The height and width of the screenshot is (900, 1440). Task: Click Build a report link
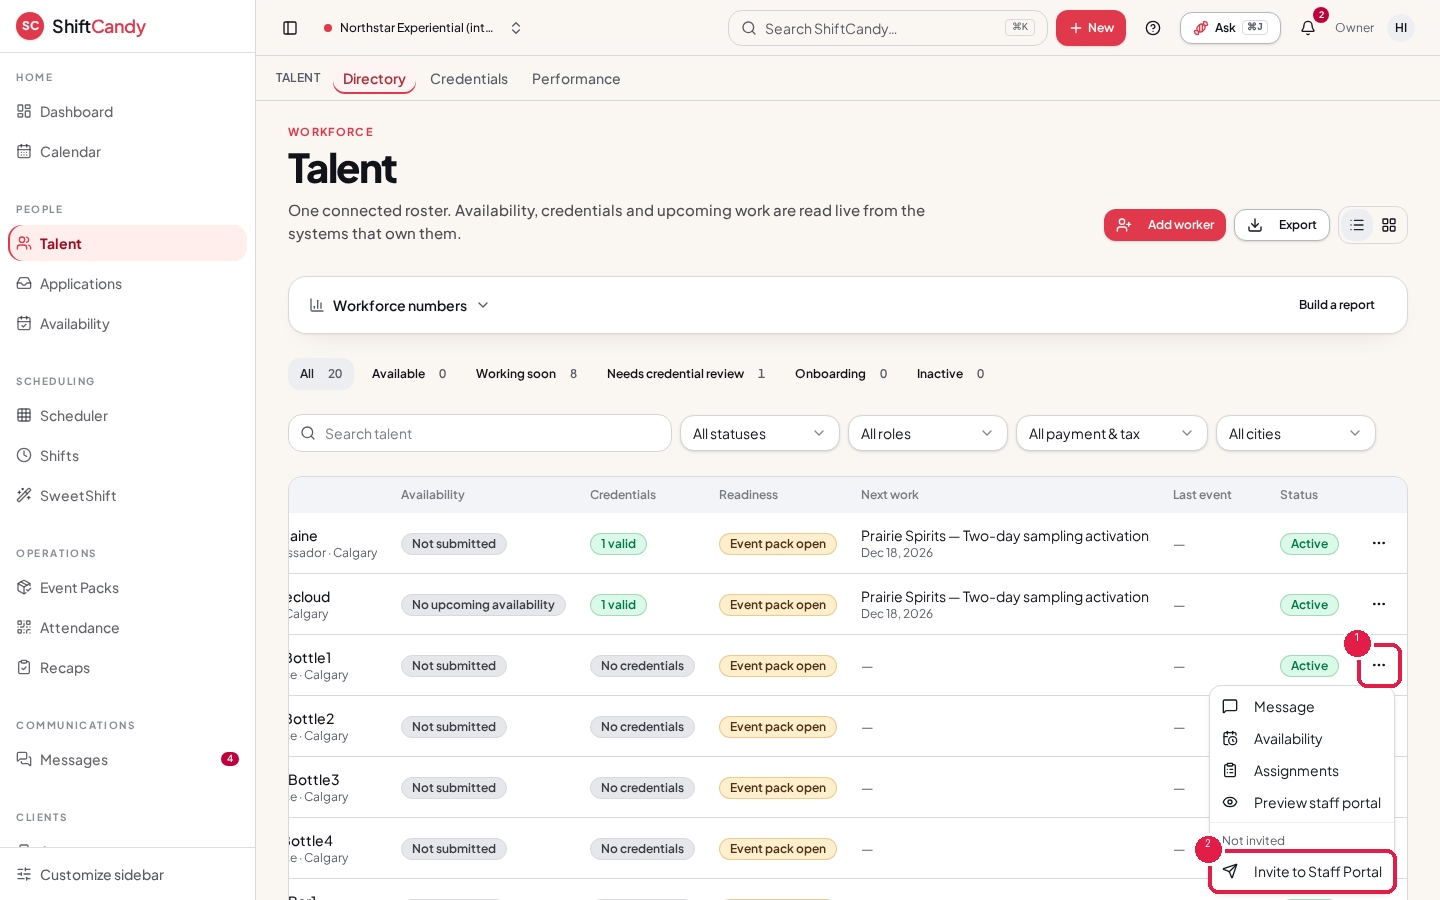click(x=1336, y=305)
